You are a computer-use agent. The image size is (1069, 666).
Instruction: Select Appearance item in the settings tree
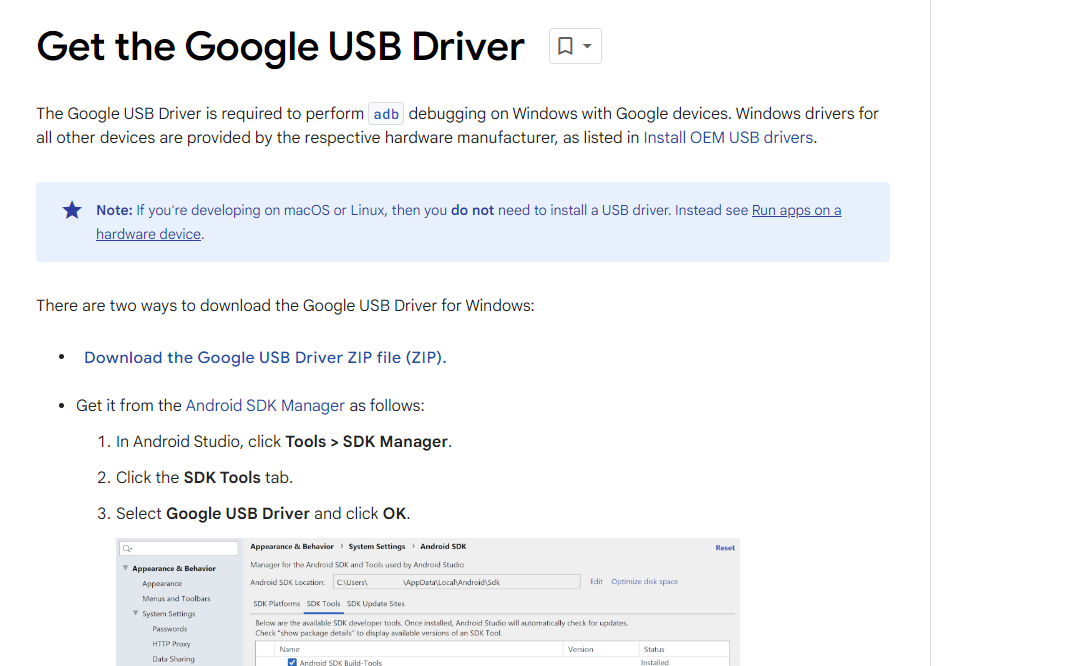162,584
